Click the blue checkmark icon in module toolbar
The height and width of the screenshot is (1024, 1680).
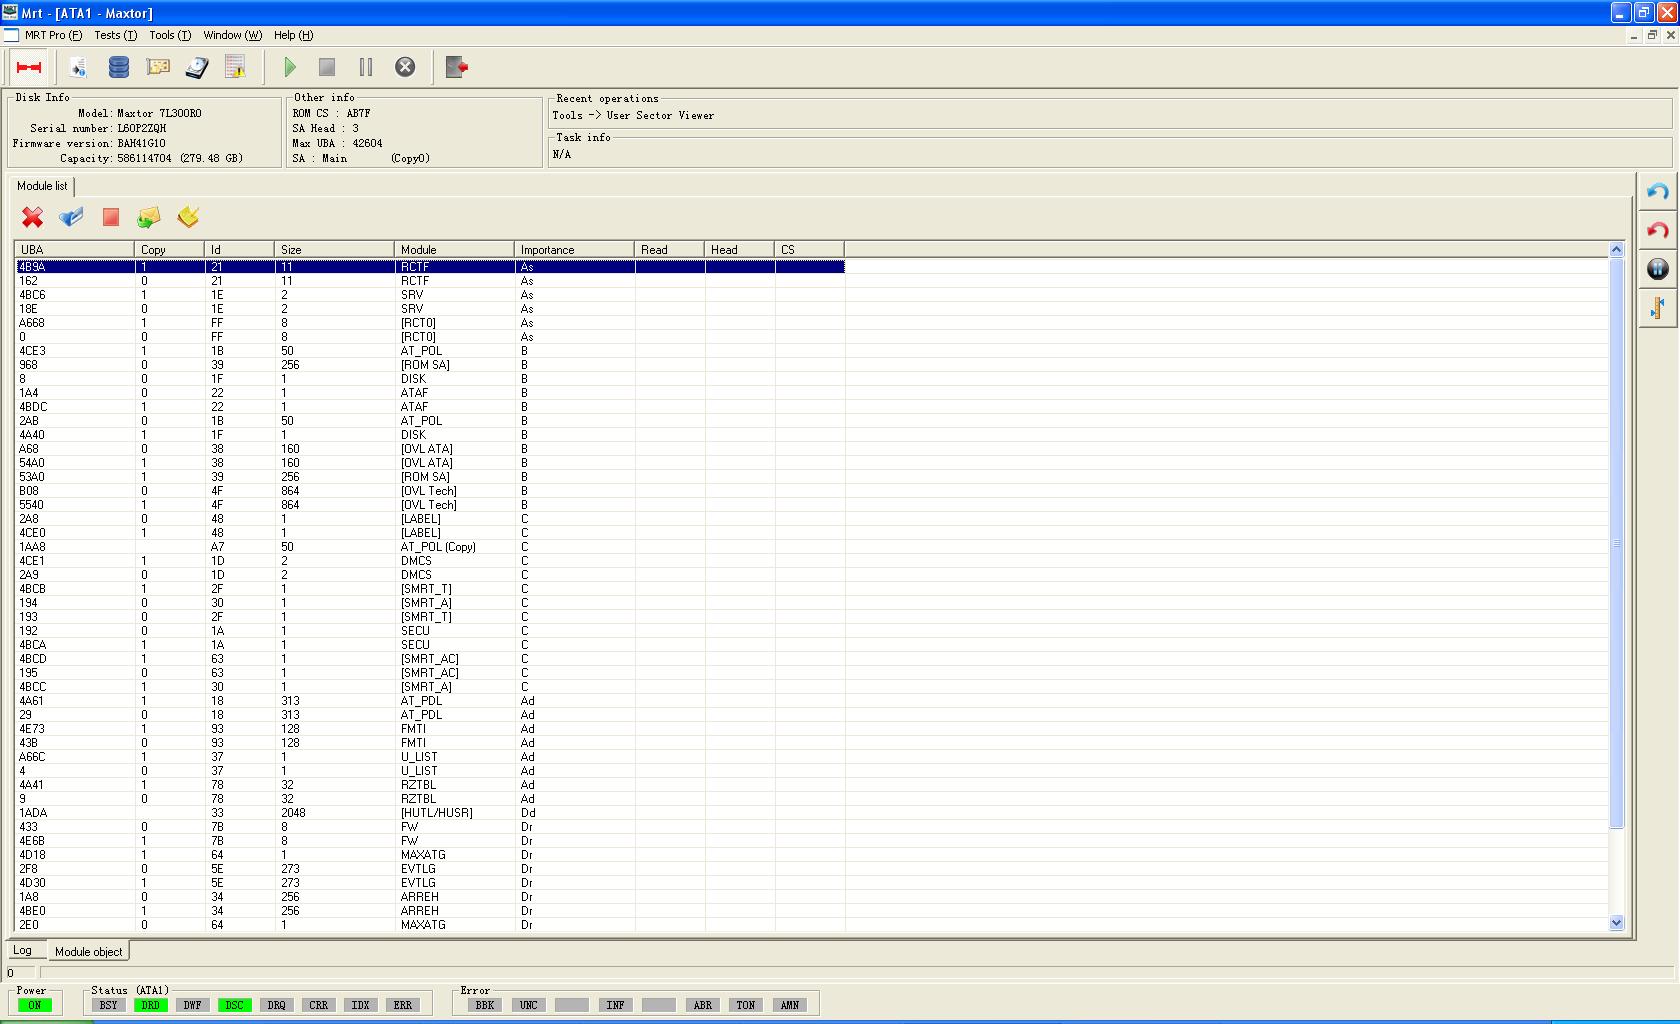click(71, 217)
